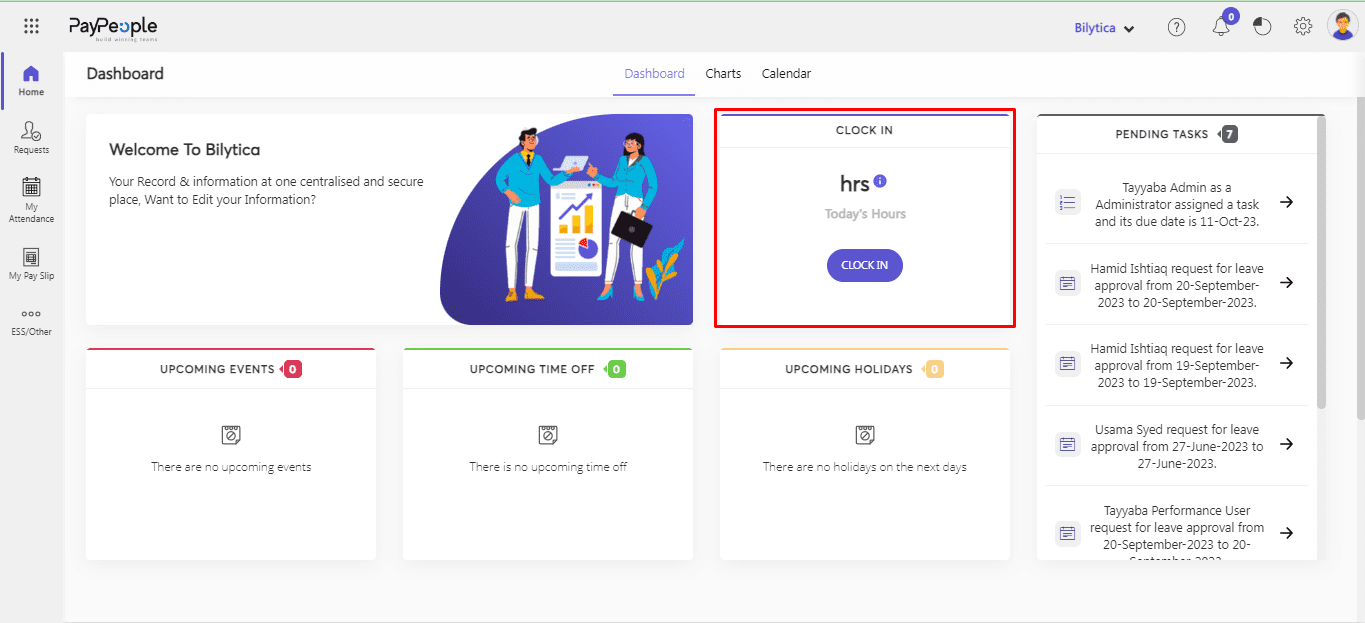
Task: Open the notifications bell
Action: pyautogui.click(x=1220, y=26)
